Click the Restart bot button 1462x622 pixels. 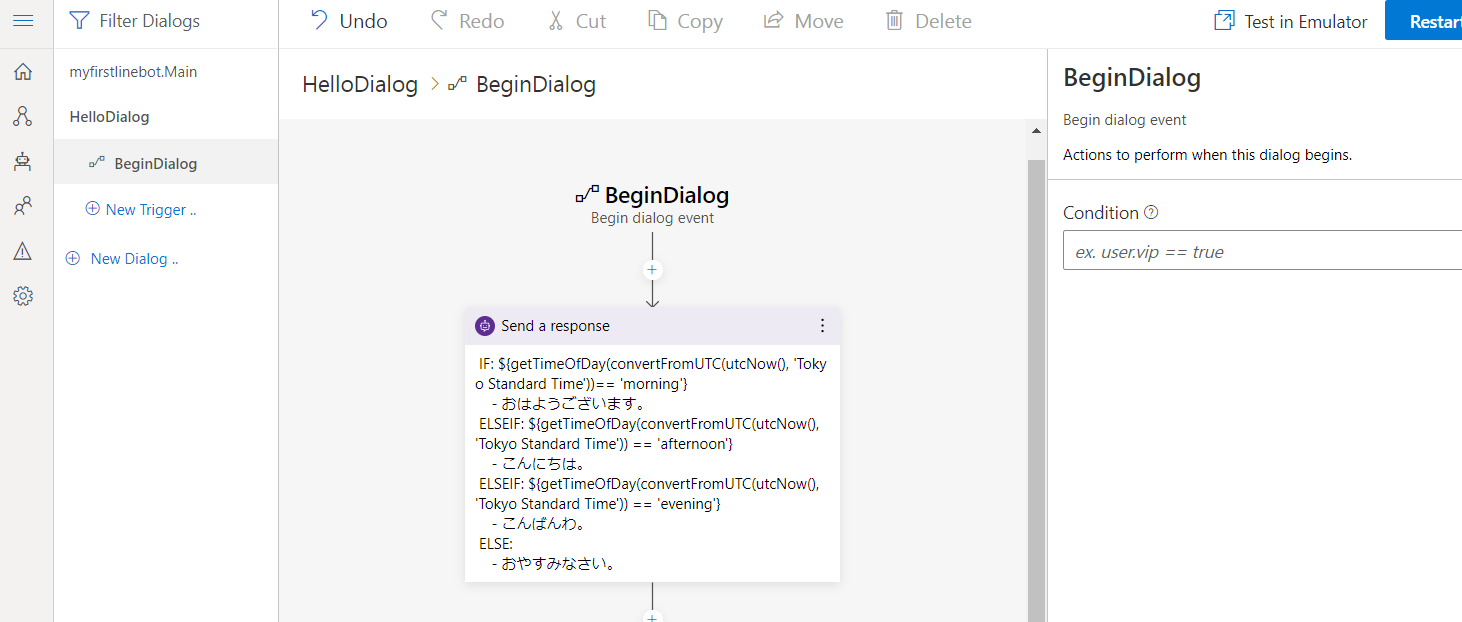tap(1423, 20)
